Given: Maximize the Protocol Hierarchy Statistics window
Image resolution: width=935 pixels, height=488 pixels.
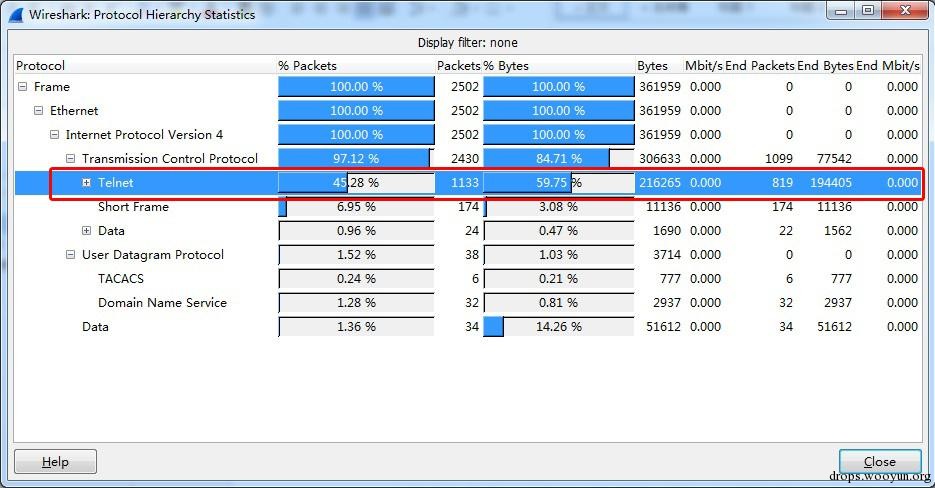Looking at the screenshot, I should [868, 10].
